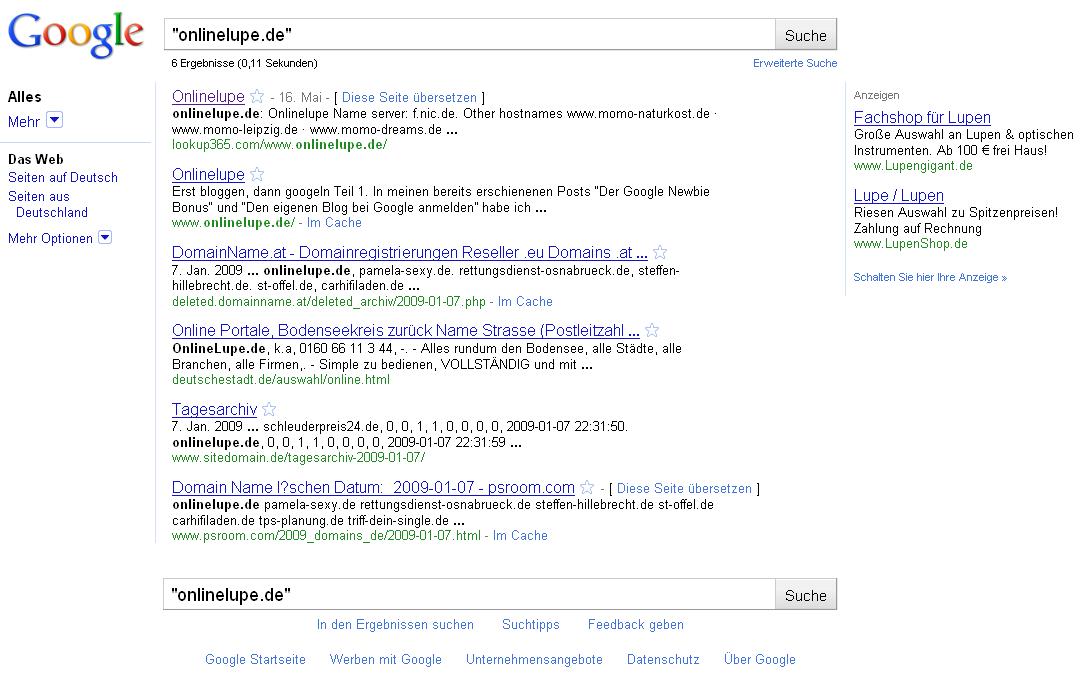Translate the psroom.com result page
This screenshot has width=1085, height=673.
coord(684,488)
